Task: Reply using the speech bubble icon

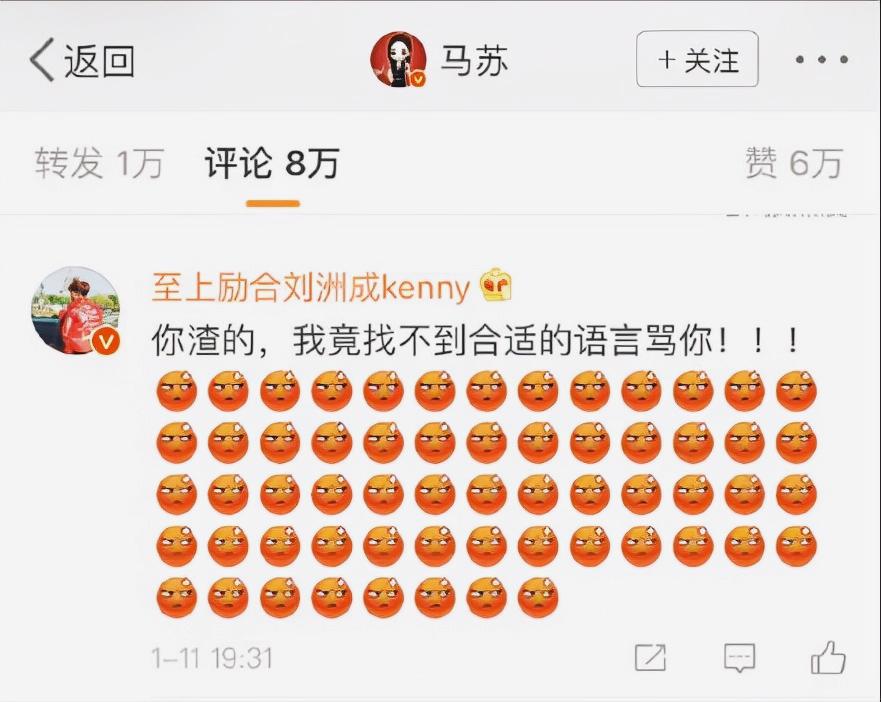Action: (739, 658)
